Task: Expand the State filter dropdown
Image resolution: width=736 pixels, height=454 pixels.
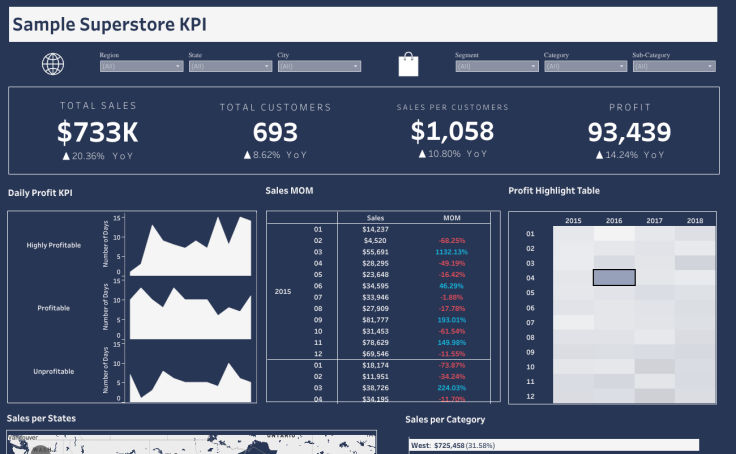Action: tap(229, 66)
